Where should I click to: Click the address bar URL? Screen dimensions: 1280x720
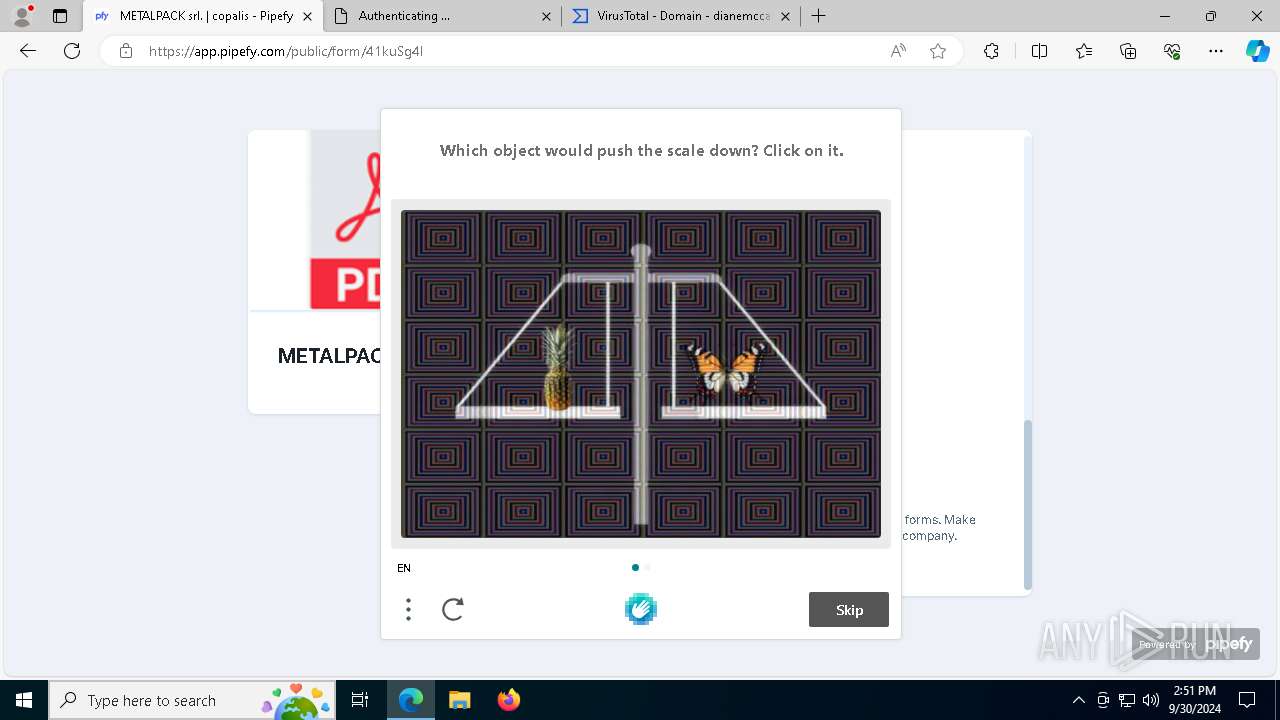[286, 51]
